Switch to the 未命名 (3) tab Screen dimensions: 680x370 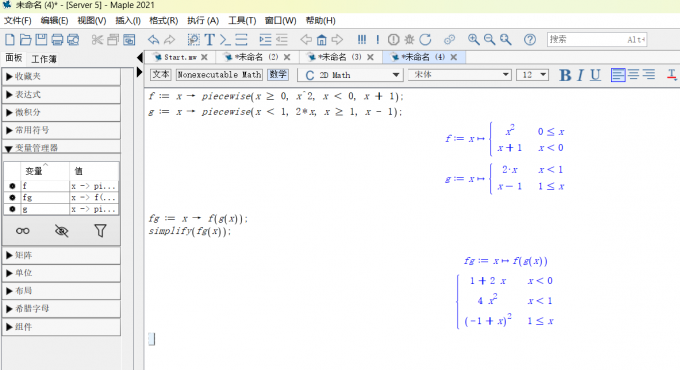pyautogui.click(x=339, y=57)
